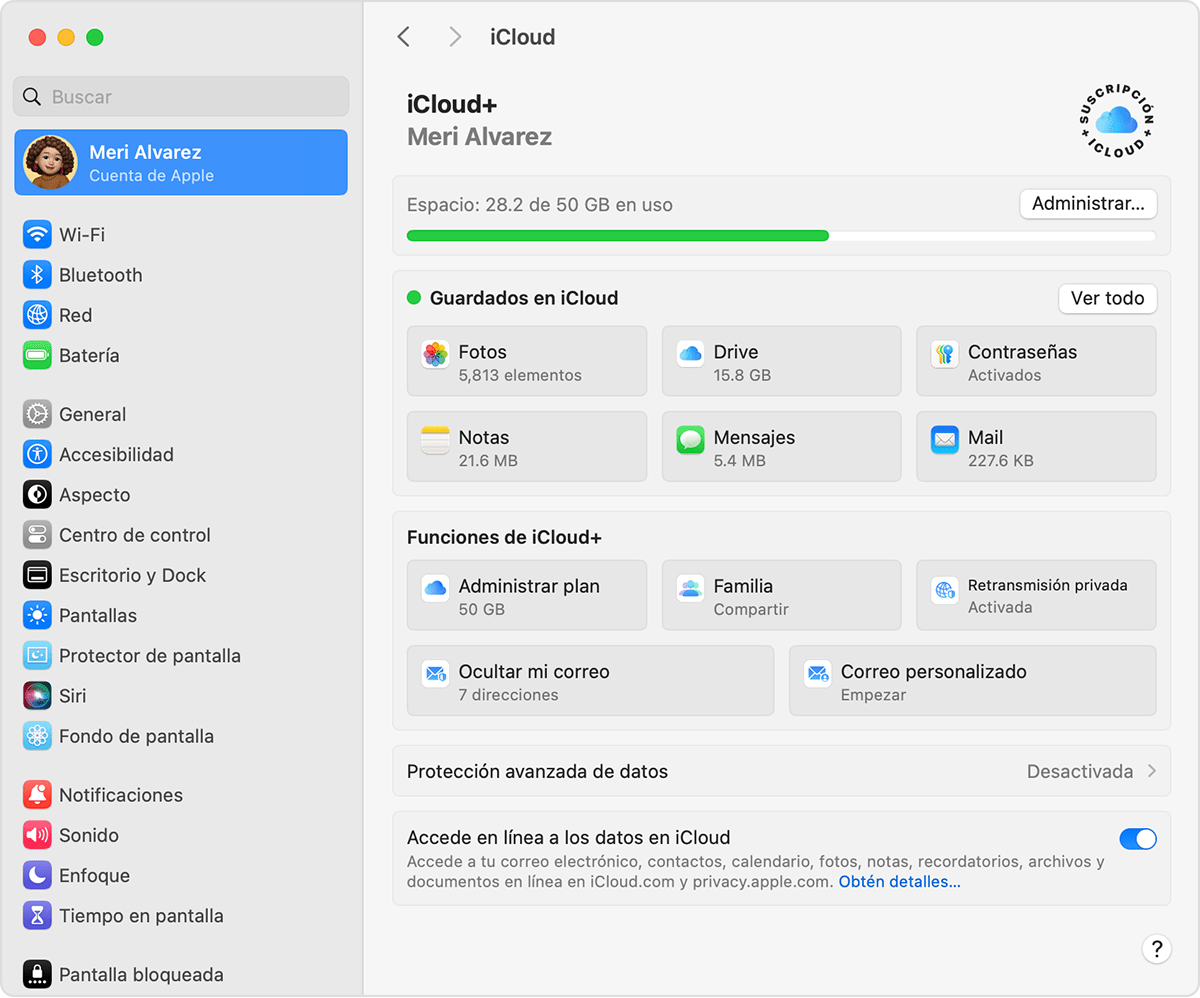Open Bluetooth settings in sidebar

click(x=100, y=275)
